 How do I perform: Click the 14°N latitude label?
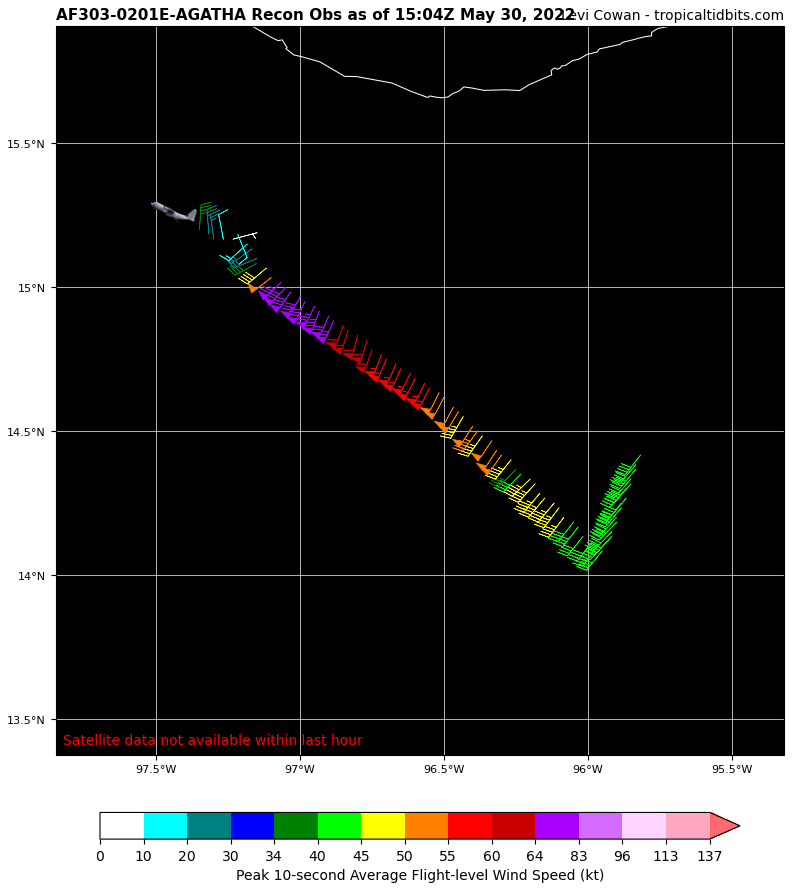(31, 576)
